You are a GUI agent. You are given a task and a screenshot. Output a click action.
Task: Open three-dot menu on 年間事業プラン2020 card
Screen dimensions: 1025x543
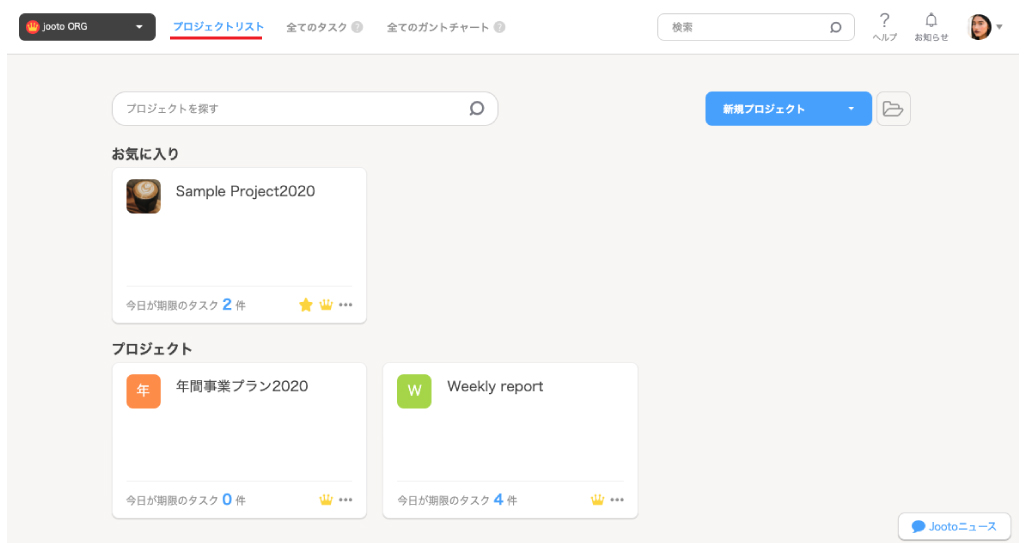[x=346, y=500]
